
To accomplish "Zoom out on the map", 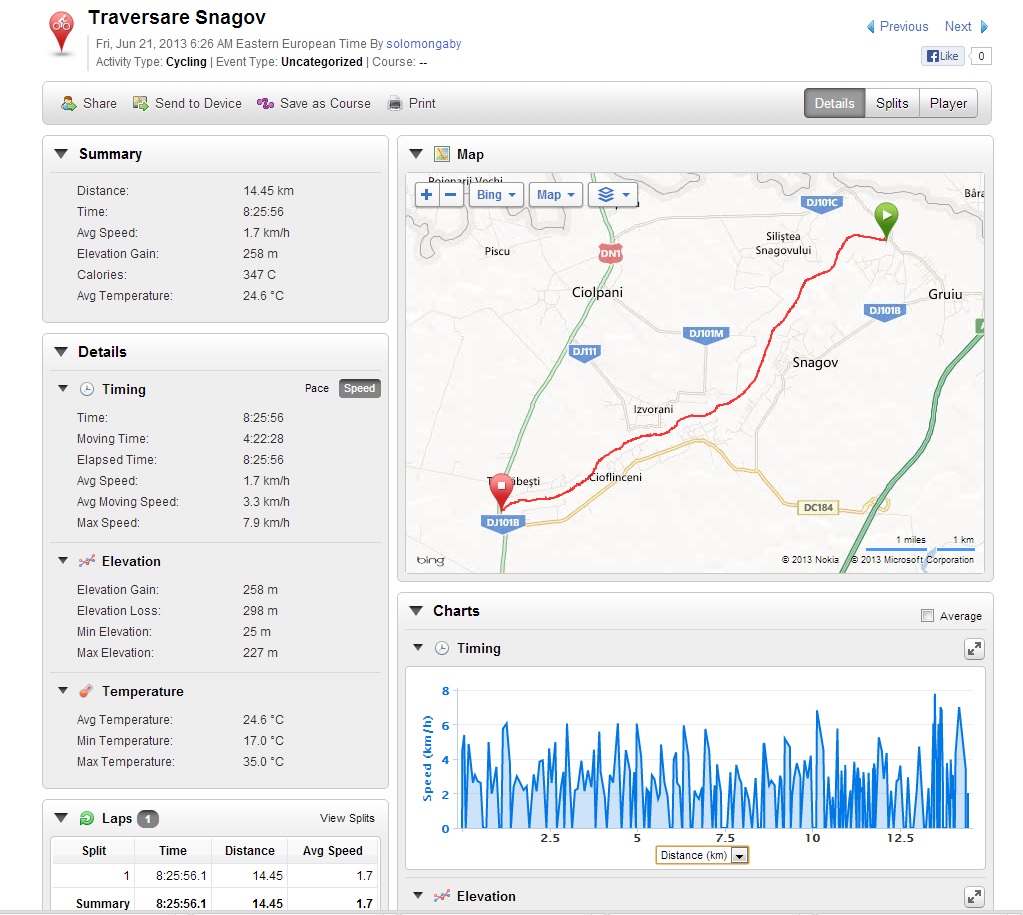I will pyautogui.click(x=451, y=194).
